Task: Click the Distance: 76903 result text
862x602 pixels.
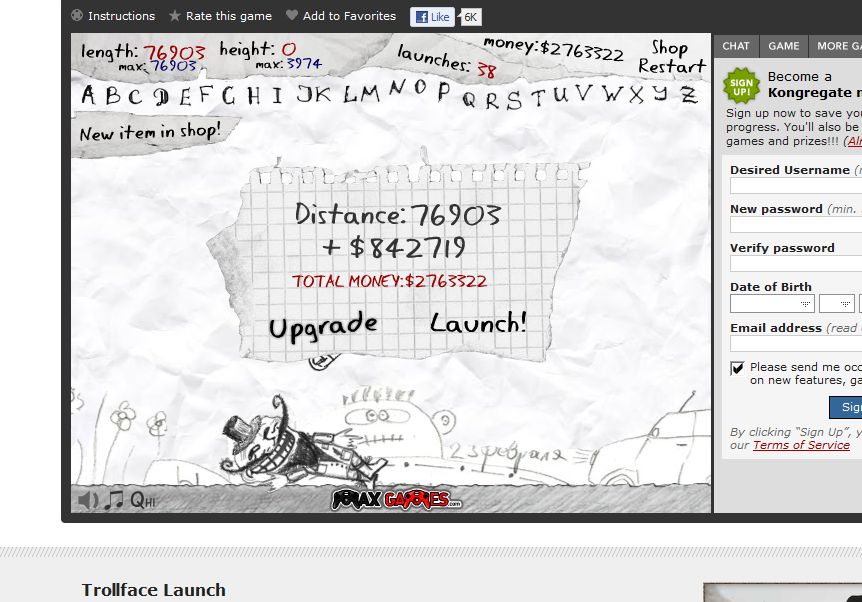Action: coord(397,214)
